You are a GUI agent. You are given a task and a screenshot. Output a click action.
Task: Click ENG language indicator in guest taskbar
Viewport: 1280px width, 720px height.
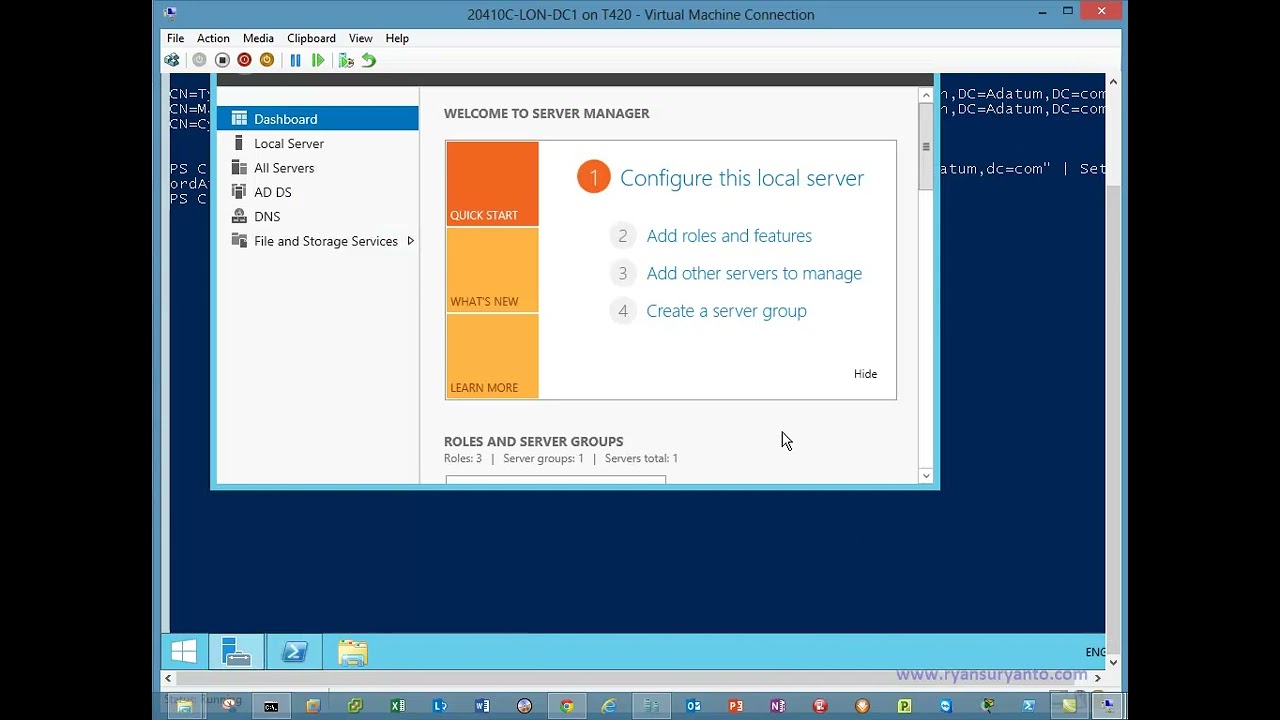[1095, 652]
